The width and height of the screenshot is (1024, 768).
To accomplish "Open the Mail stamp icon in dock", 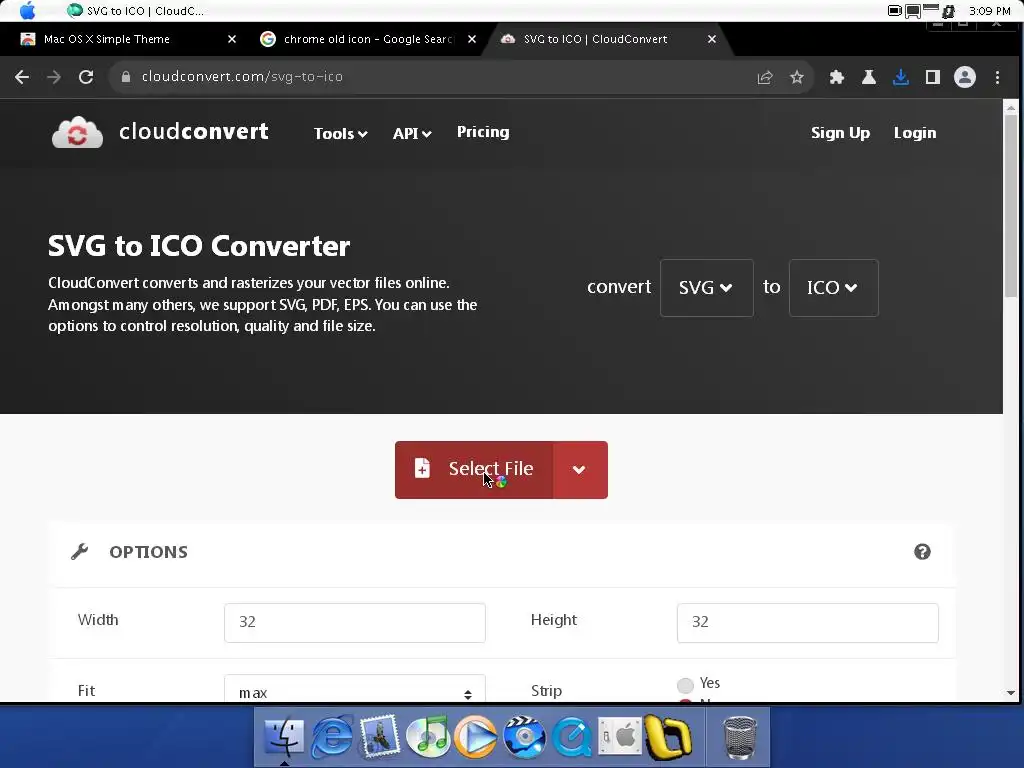I will click(x=379, y=736).
